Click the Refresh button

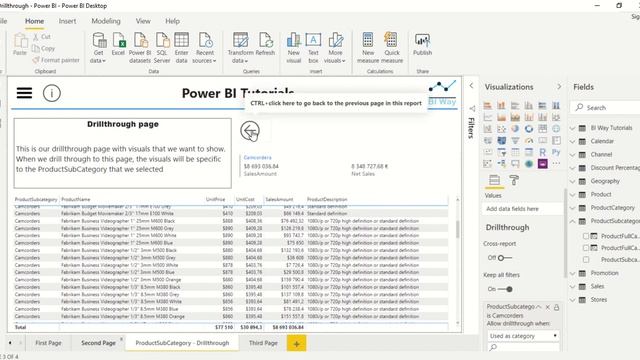[x=265, y=44]
